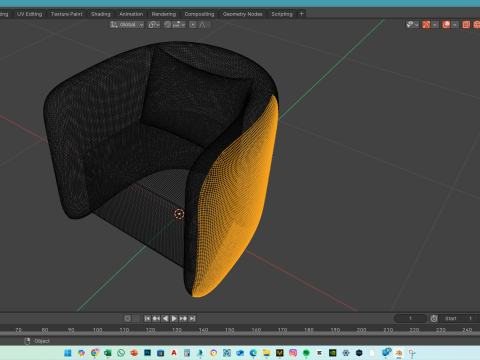Play the animation forward
Image resolution: width=480 pixels, height=360 pixels.
coord(174,319)
